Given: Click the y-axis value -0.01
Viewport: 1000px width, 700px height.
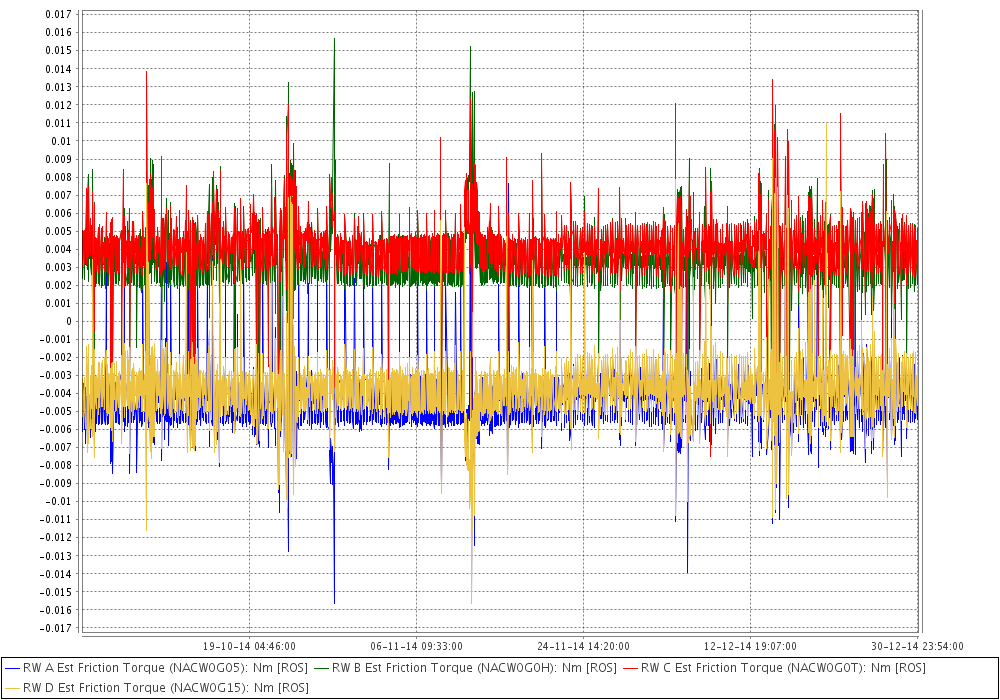Looking at the screenshot, I should point(59,502).
